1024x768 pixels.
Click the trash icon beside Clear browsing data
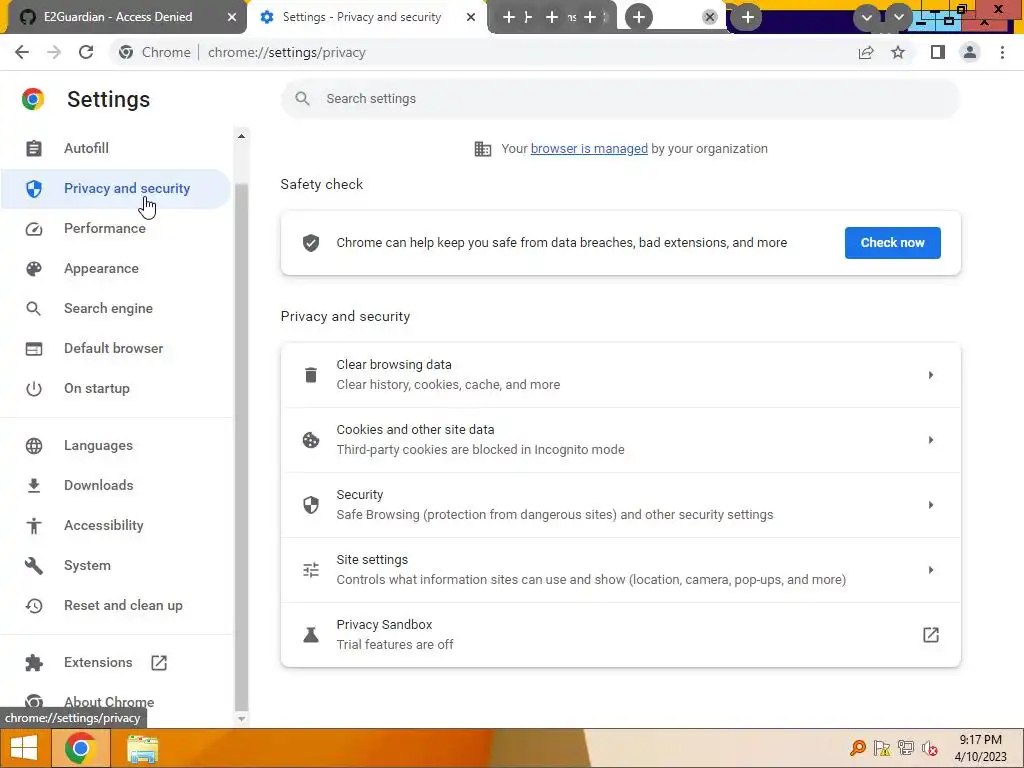click(311, 375)
